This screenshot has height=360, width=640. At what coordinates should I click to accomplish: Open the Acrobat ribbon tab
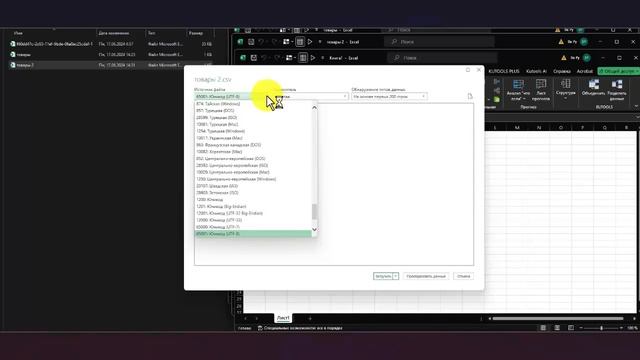(584, 71)
